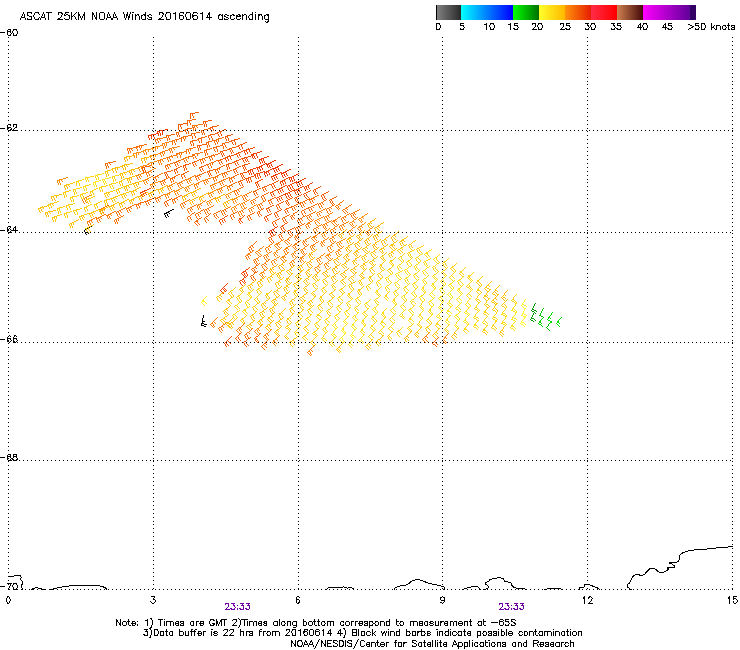Viewport: 740px width, 650px height.
Task: Click the title "ASCAT 25KM NOAA Winds 20160614 ascending"
Action: click(144, 16)
